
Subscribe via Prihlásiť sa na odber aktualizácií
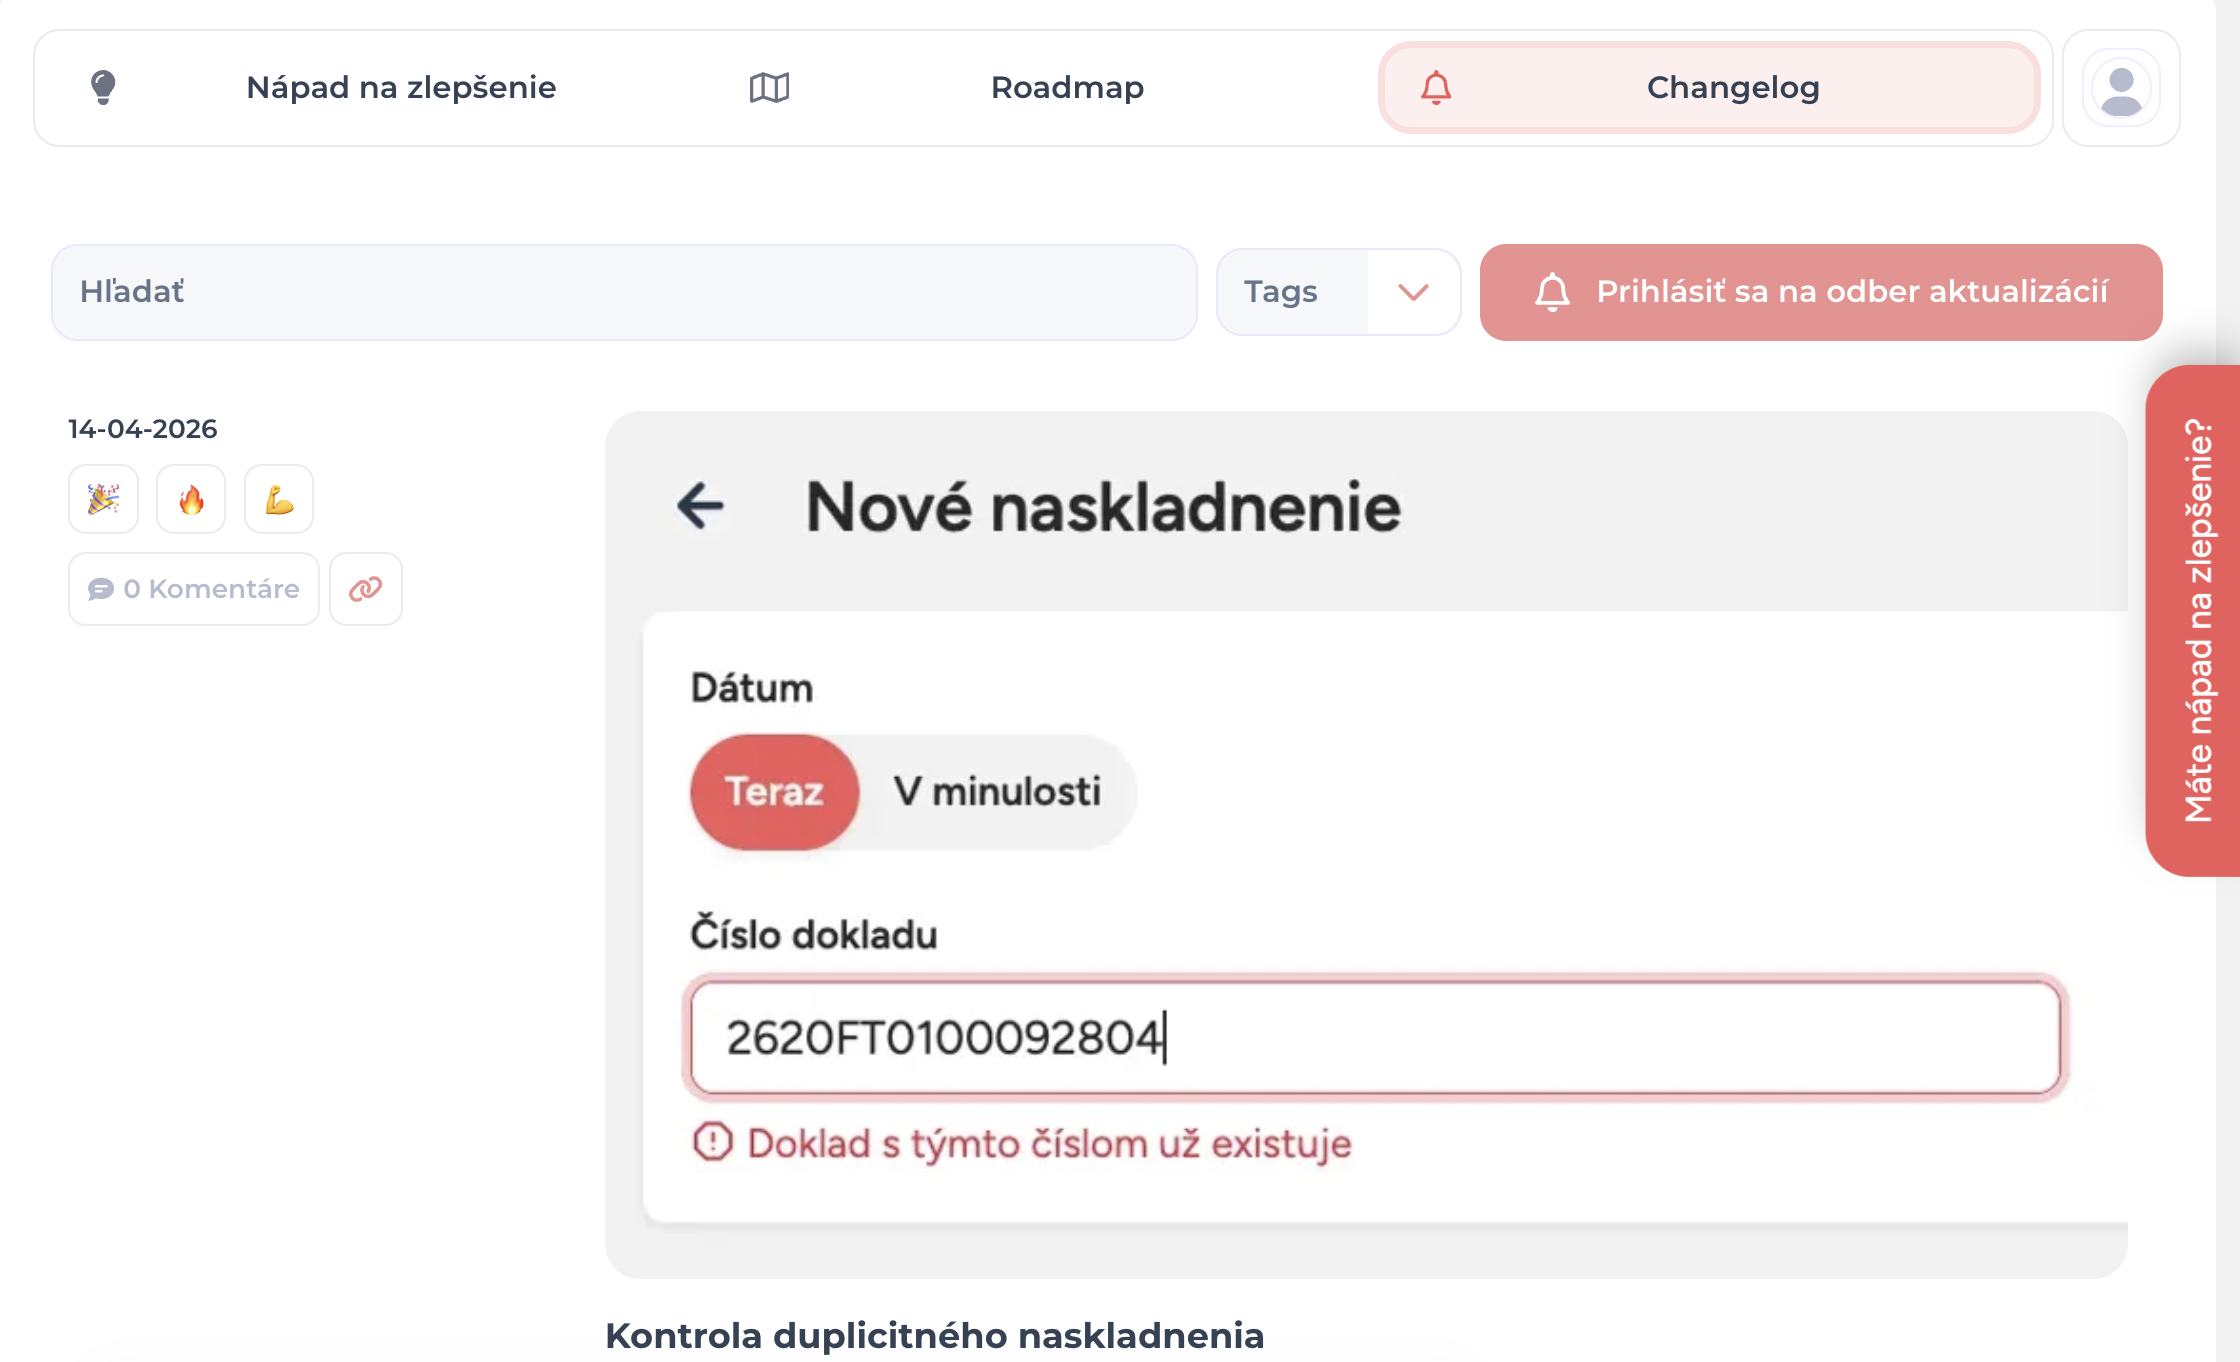1821,292
